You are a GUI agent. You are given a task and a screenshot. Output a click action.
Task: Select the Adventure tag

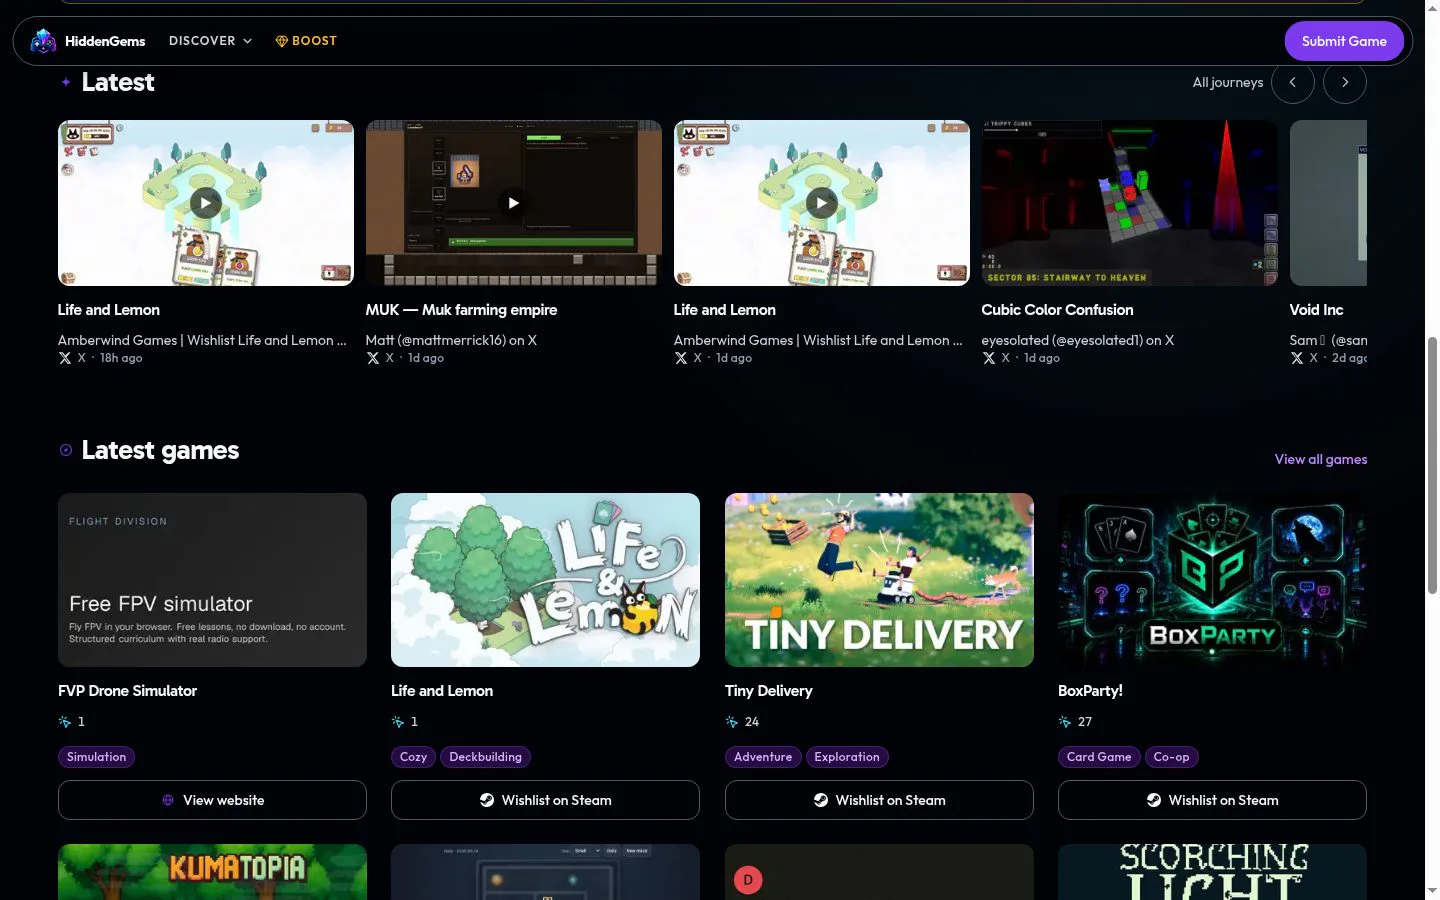click(x=763, y=757)
